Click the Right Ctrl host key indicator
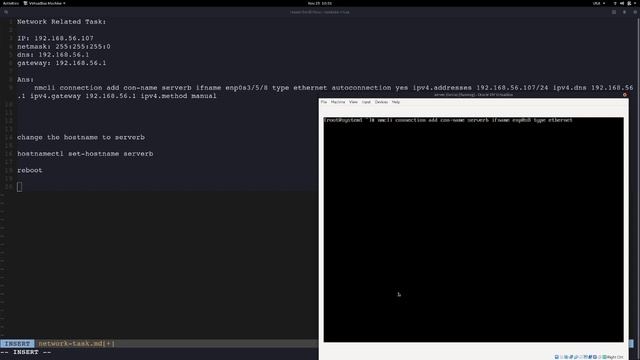 click(x=614, y=357)
